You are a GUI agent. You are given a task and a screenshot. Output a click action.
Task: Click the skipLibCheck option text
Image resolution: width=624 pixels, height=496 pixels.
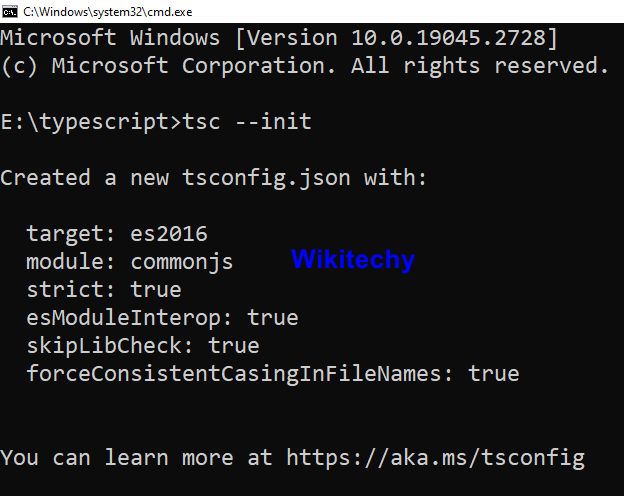click(110, 346)
